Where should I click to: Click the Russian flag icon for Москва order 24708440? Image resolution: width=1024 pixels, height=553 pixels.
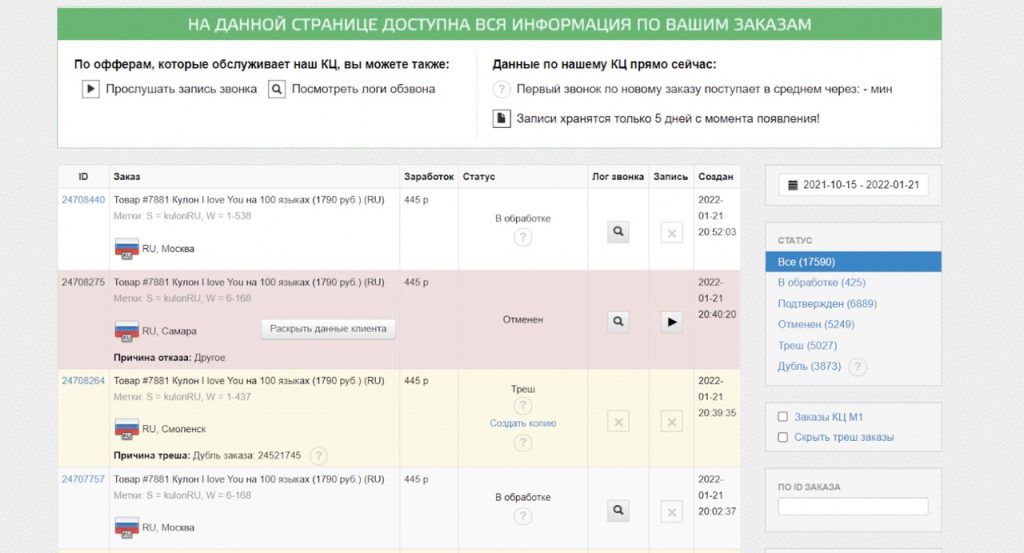[x=127, y=249]
